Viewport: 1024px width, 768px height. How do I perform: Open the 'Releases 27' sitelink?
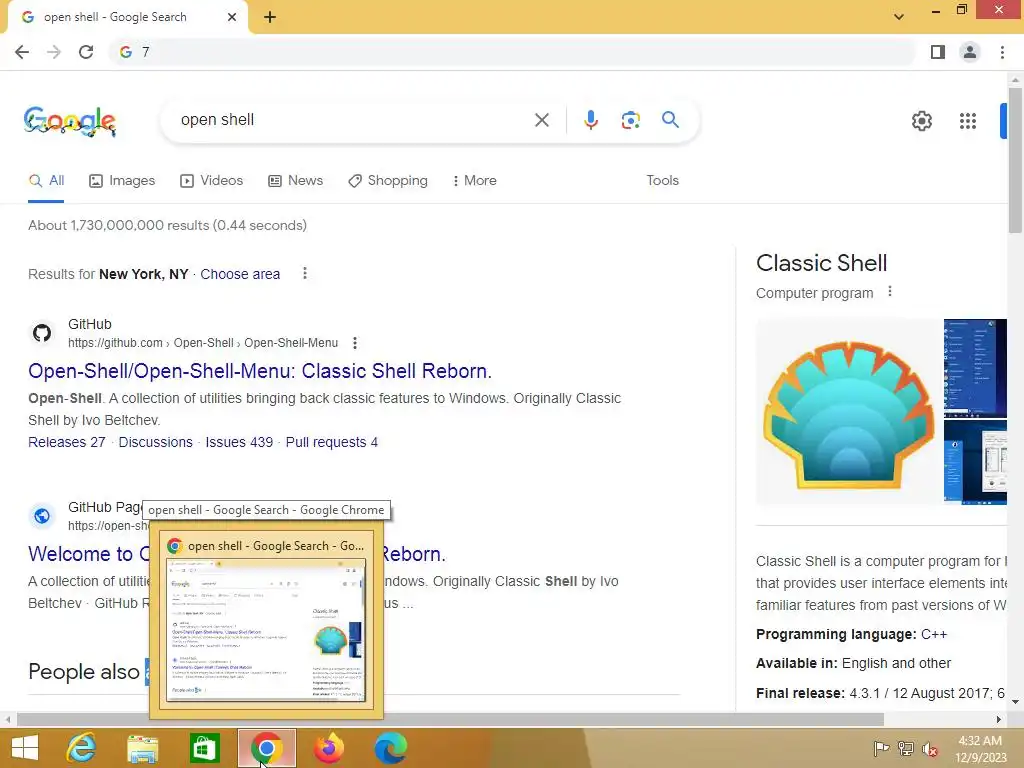[67, 442]
